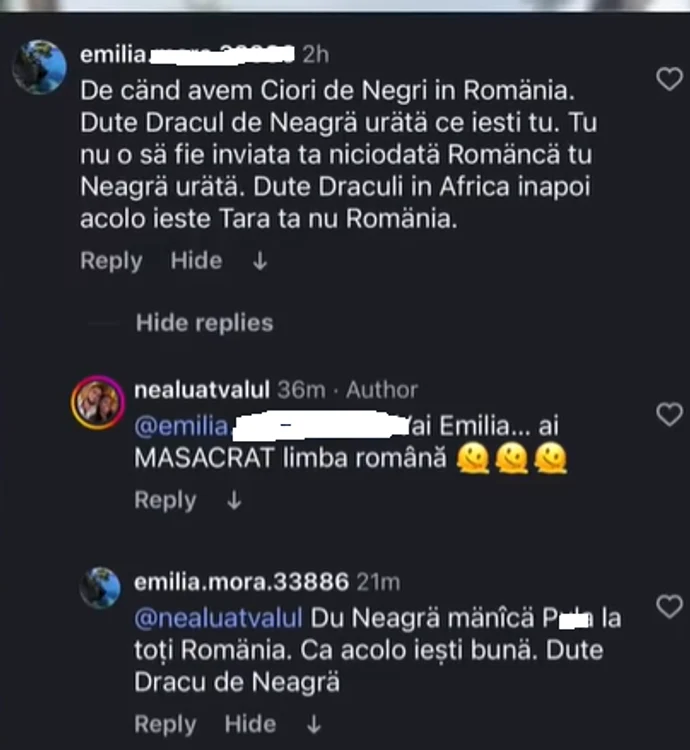Click down arrow beside nealuatvalul's Reply button
Viewport: 690px width, 750px height.
234,500
